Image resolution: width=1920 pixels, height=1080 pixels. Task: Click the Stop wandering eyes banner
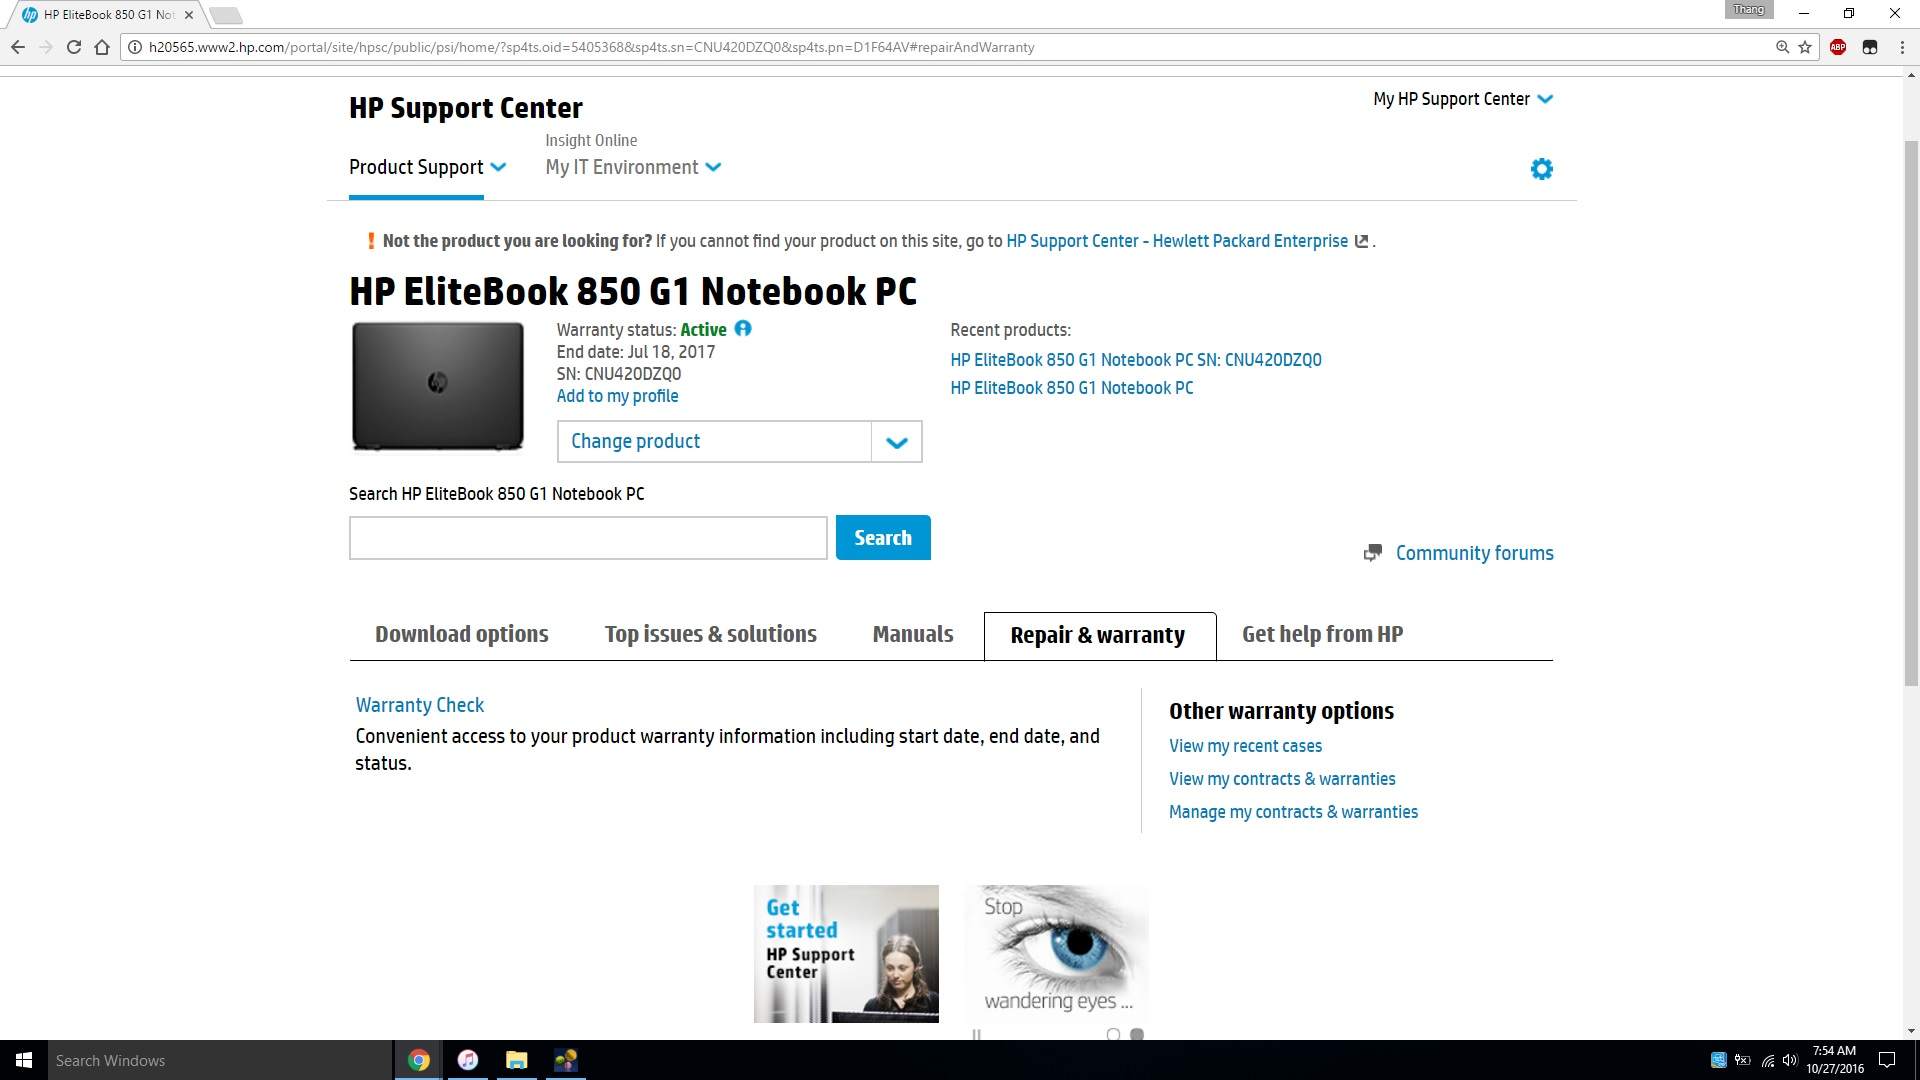click(1057, 954)
